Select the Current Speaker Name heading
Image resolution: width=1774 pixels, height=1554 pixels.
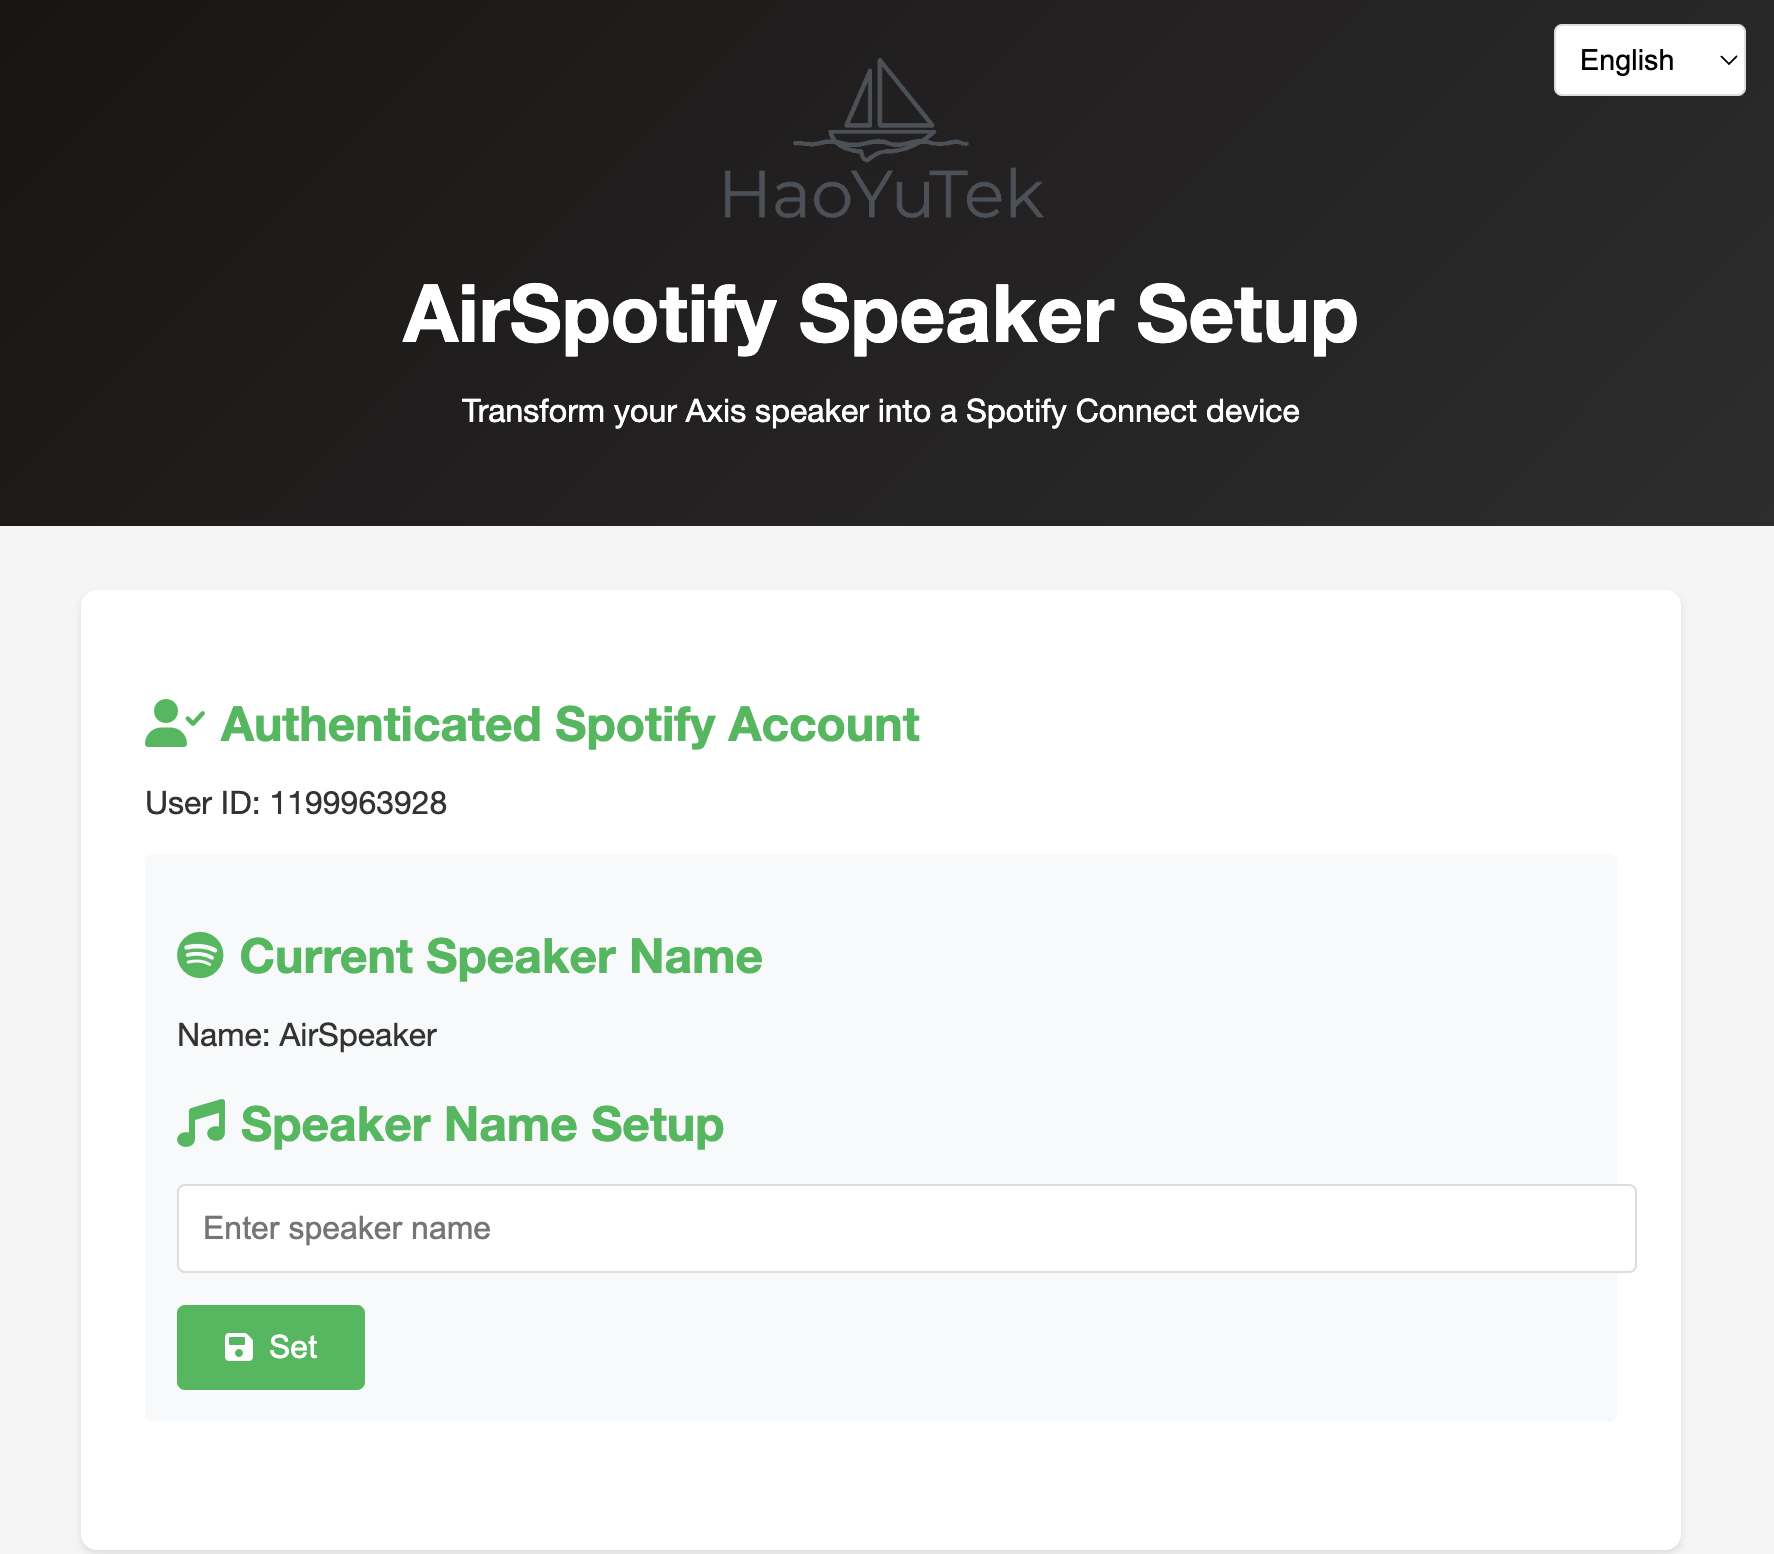pos(500,956)
